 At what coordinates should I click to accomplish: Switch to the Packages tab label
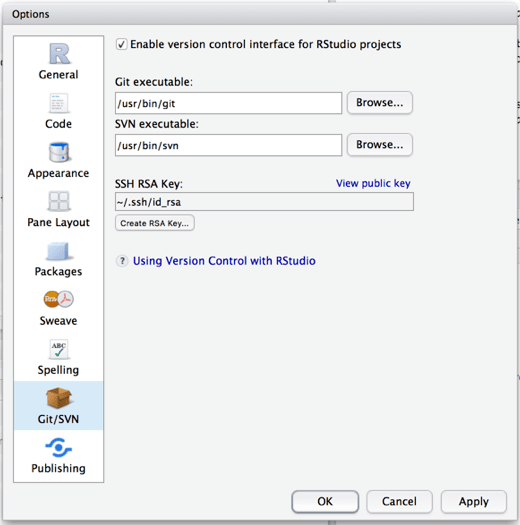click(x=58, y=272)
